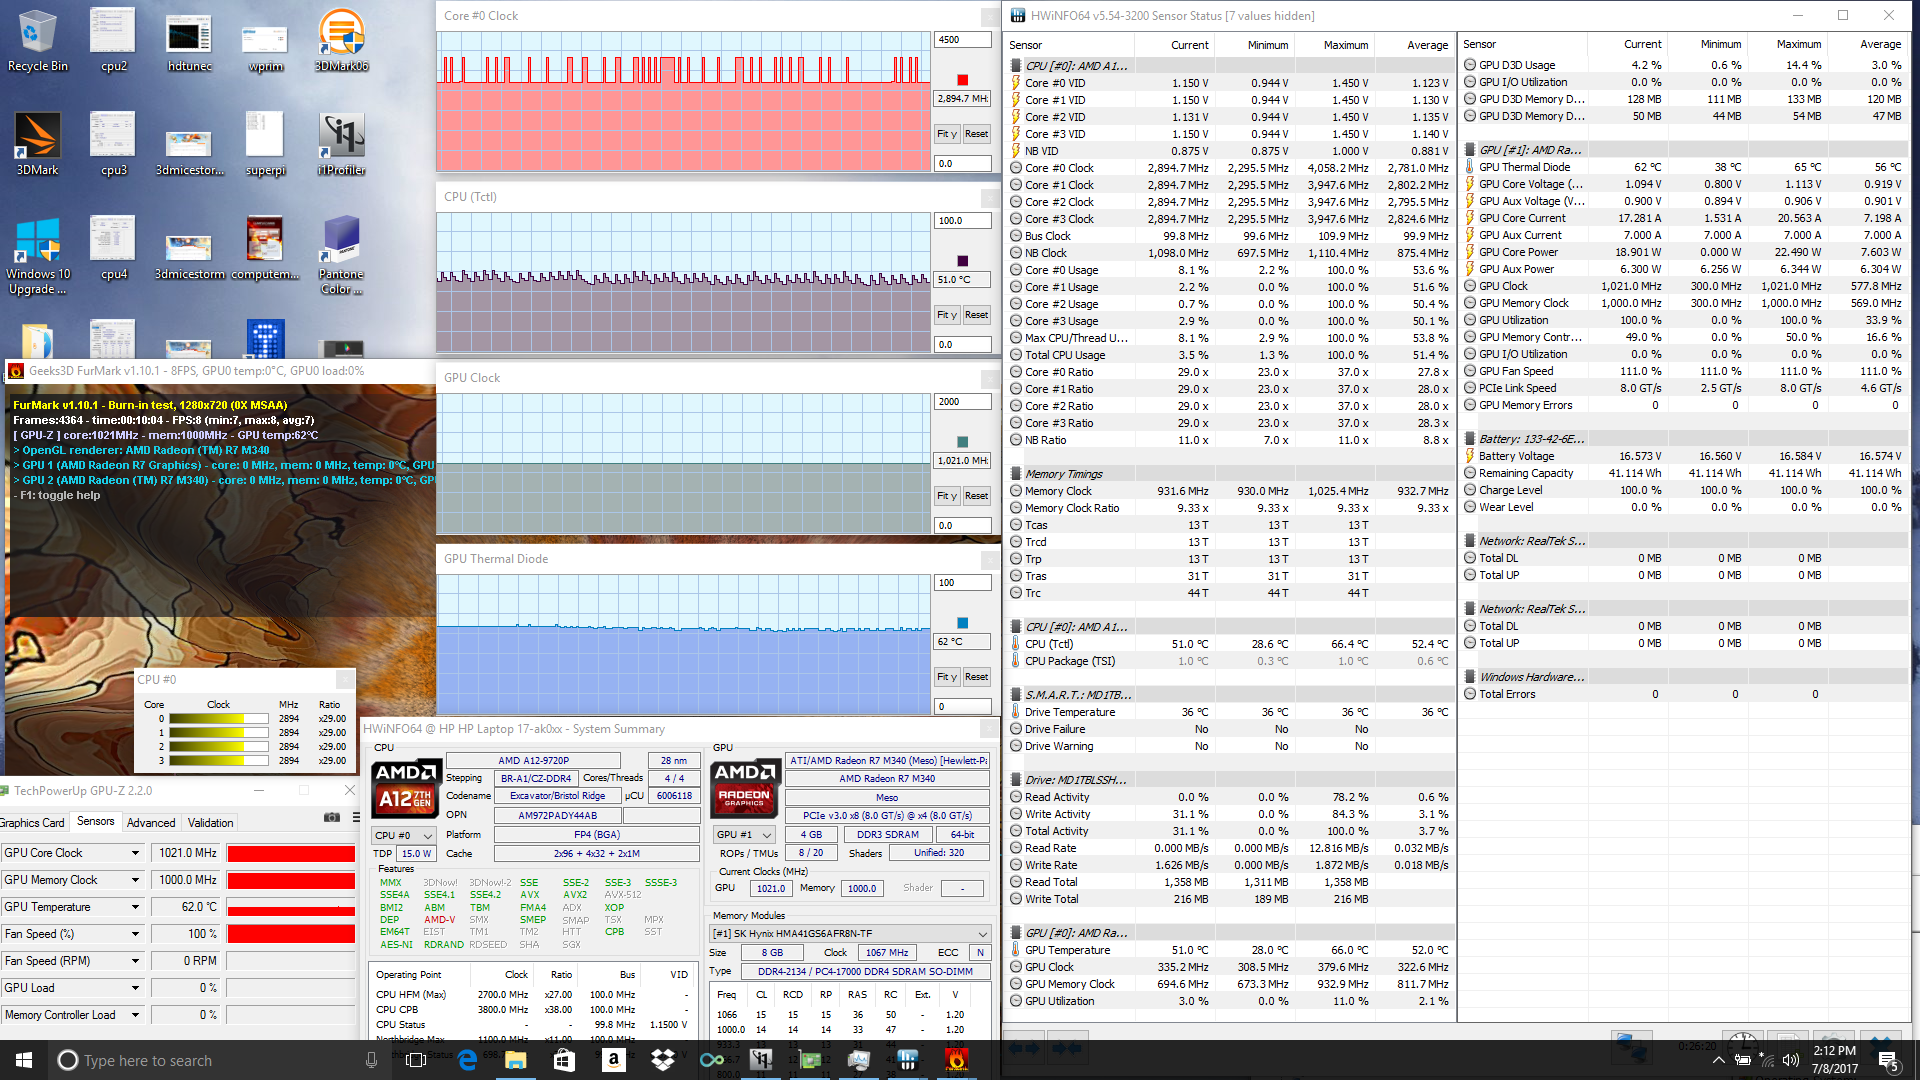Screen dimensions: 1920x1080
Task: Select the Drive Temperature sensor row
Action: [1229, 712]
